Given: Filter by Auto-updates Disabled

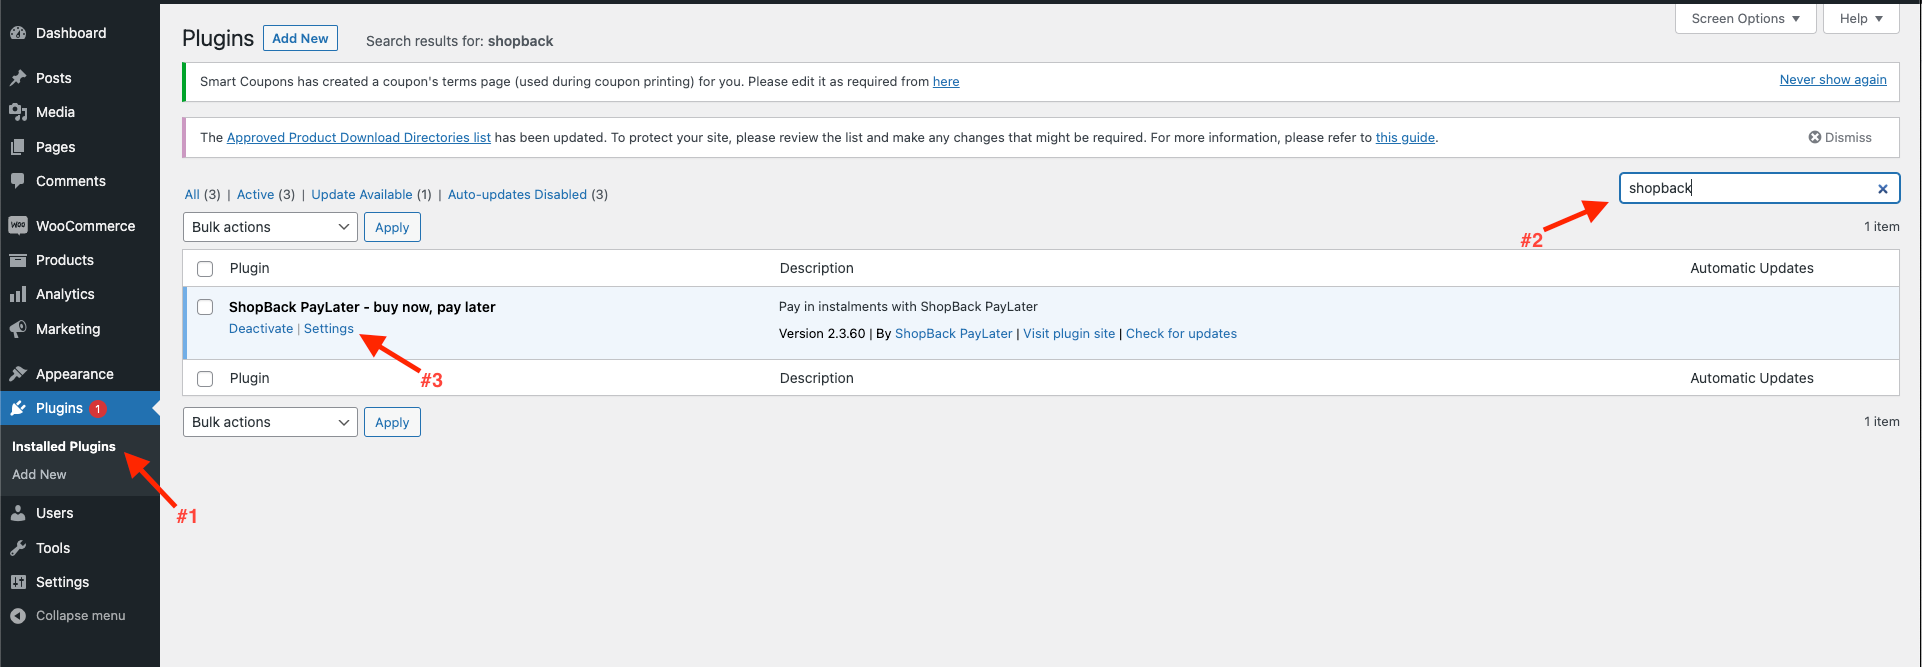Looking at the screenshot, I should pyautogui.click(x=528, y=195).
